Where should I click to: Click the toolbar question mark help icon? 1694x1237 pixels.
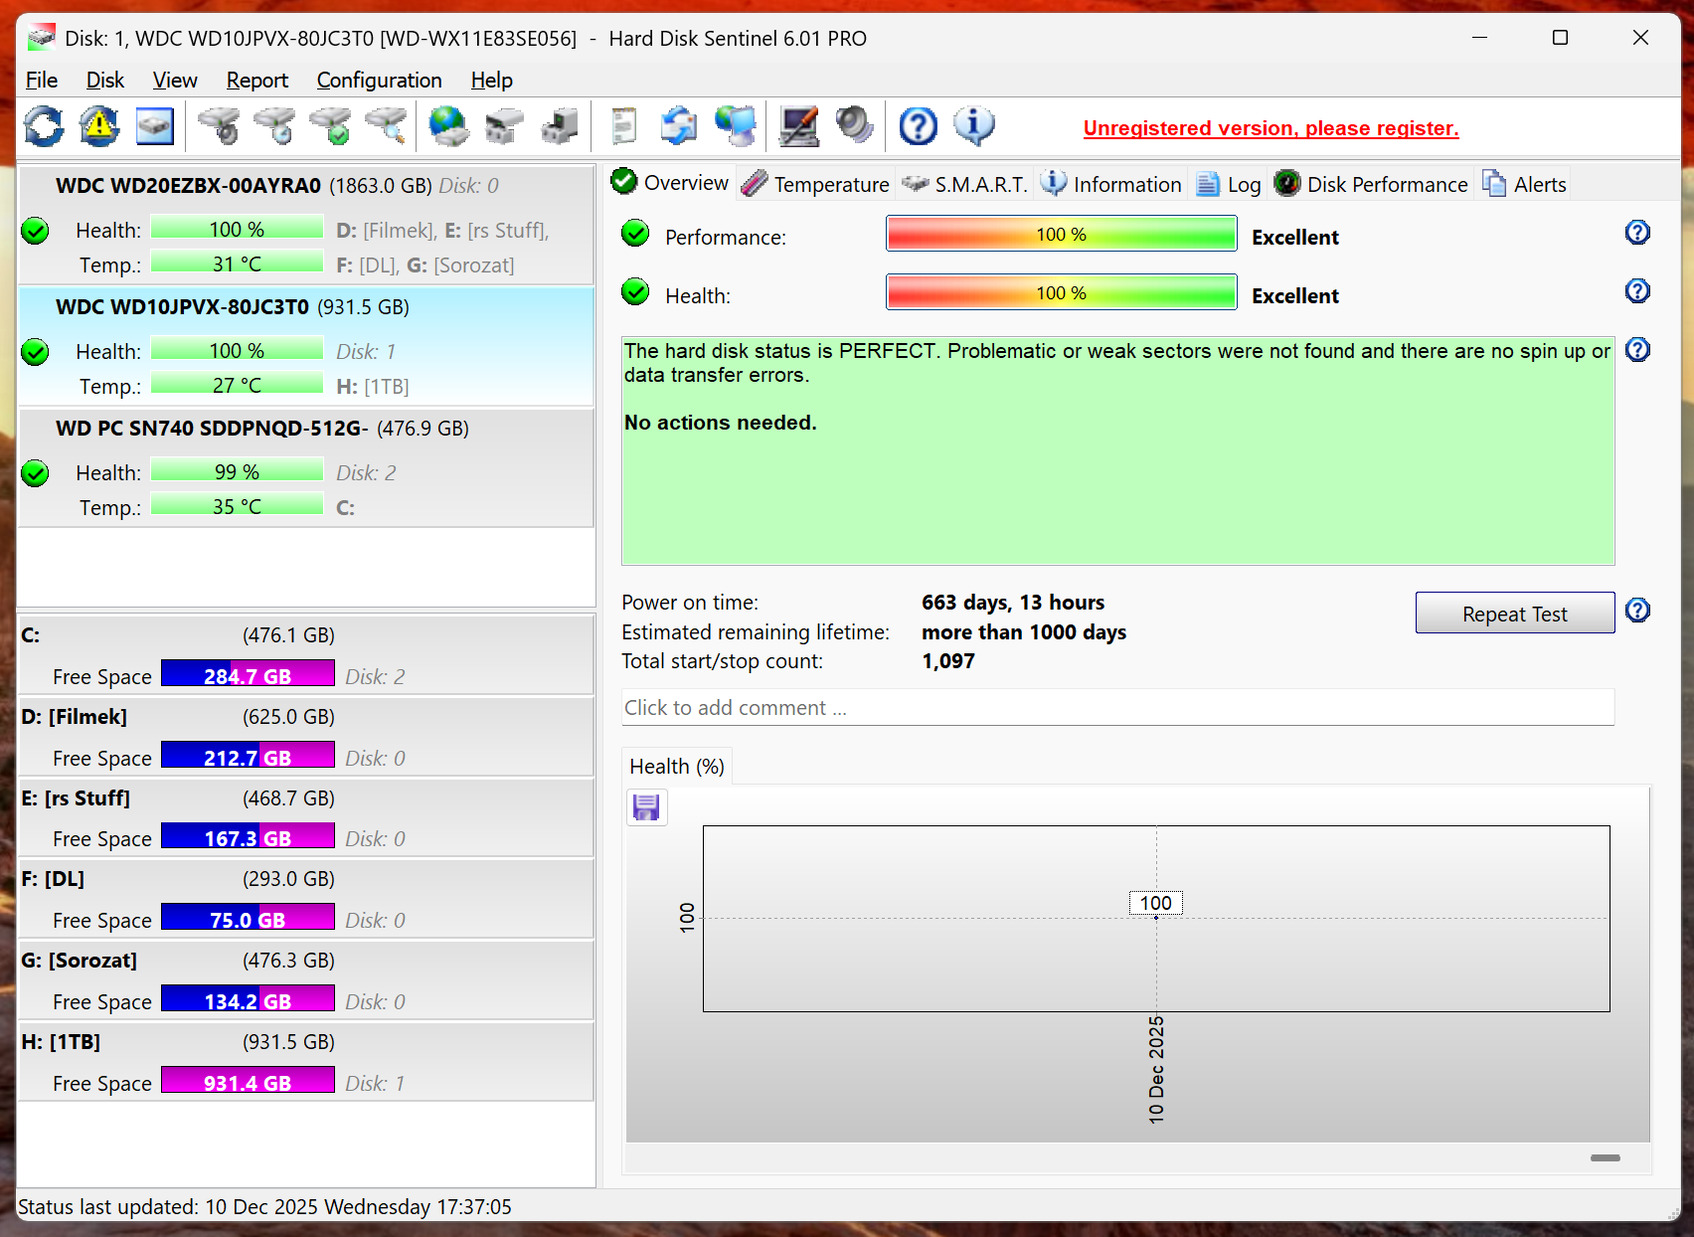coord(918,126)
